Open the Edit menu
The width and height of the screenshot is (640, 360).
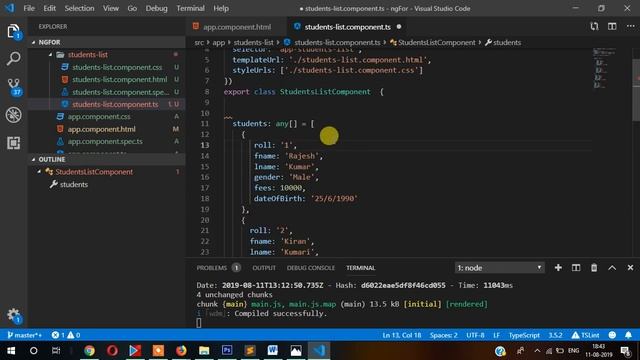[49, 8]
